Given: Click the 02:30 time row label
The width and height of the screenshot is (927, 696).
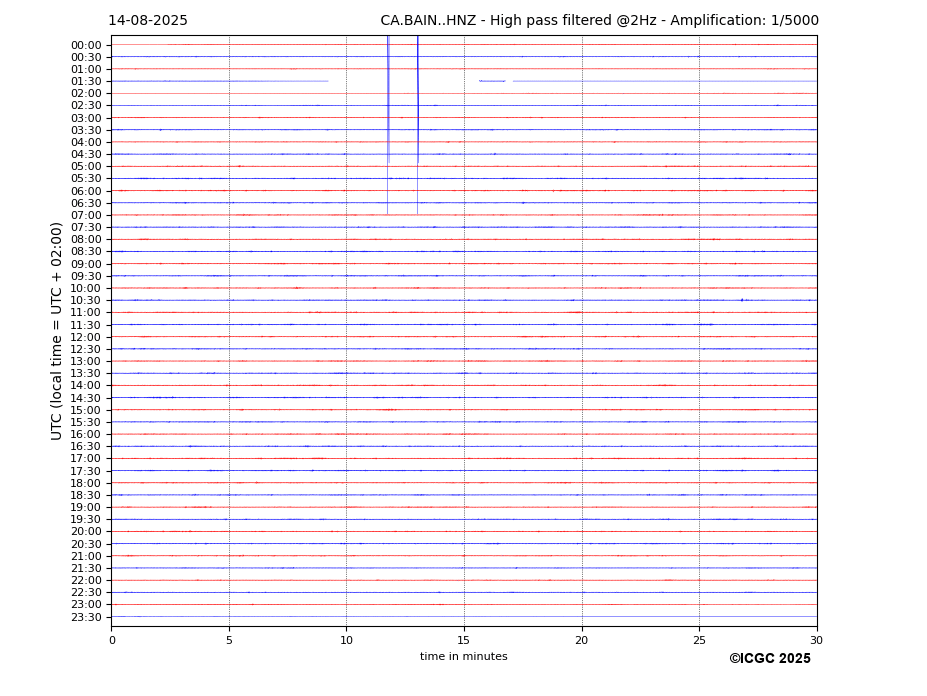Looking at the screenshot, I should tap(86, 106).
